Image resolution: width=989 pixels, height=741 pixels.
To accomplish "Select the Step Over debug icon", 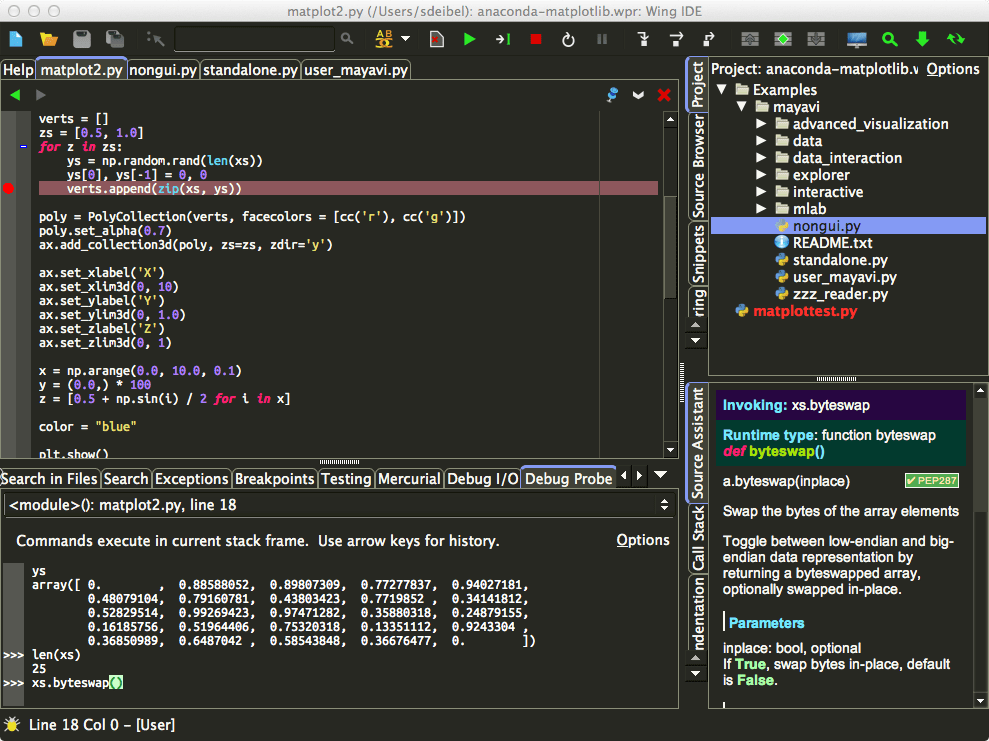I will [x=676, y=39].
